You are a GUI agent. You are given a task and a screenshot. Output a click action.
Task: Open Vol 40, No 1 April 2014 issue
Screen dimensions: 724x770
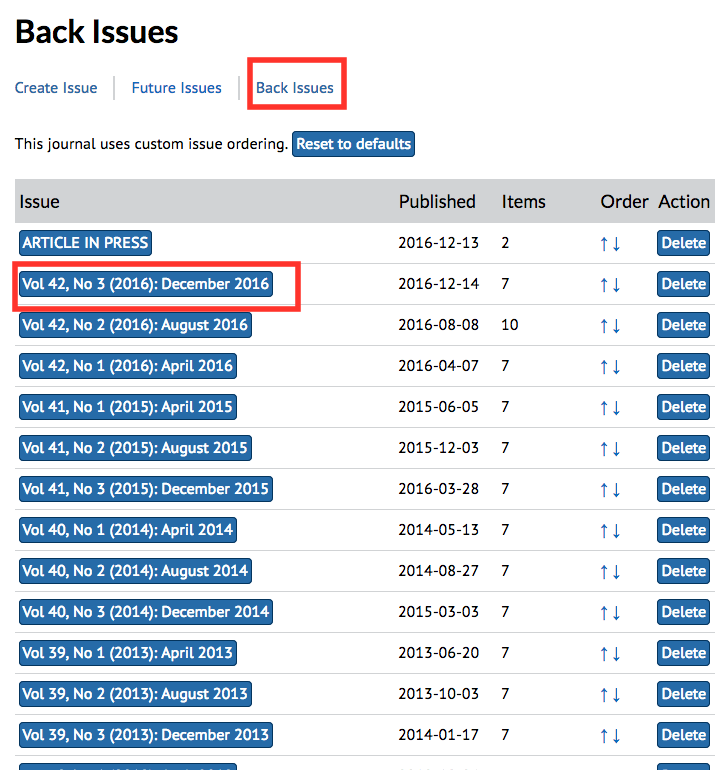coord(127,530)
